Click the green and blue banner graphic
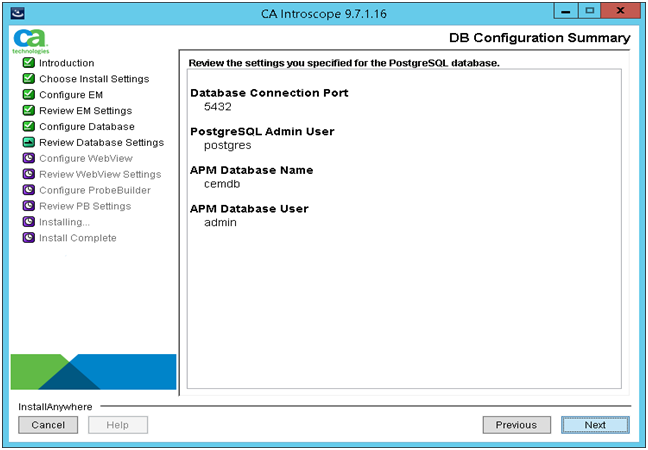648x450 pixels. point(93,371)
